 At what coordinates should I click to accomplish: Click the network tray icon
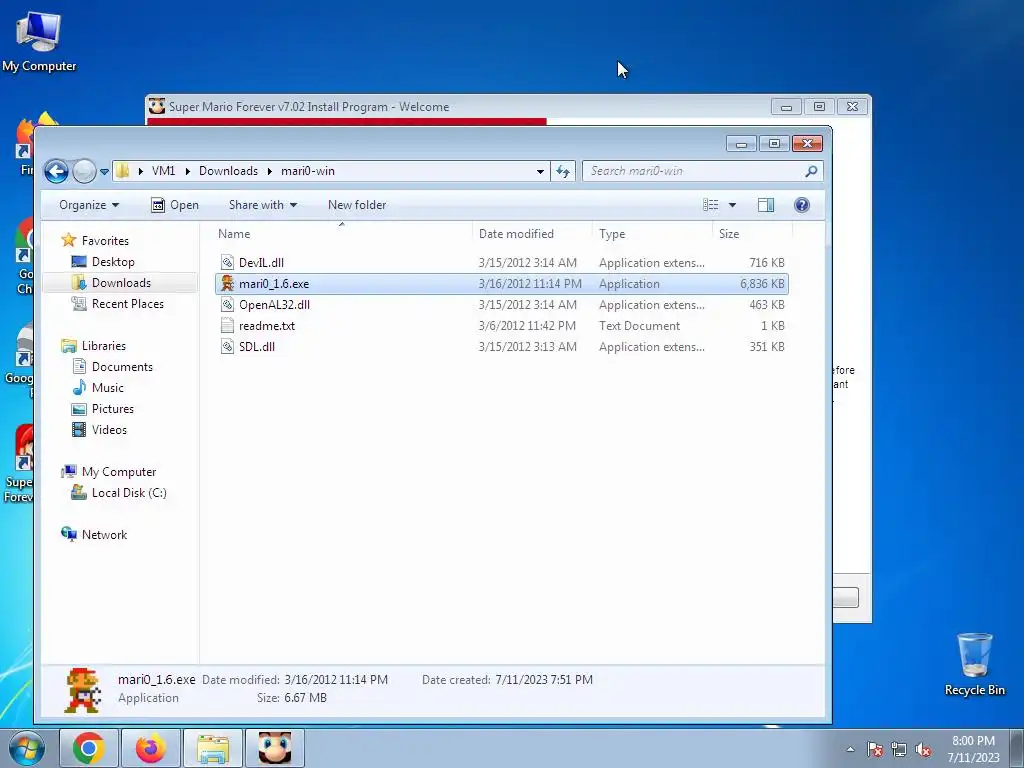(899, 749)
